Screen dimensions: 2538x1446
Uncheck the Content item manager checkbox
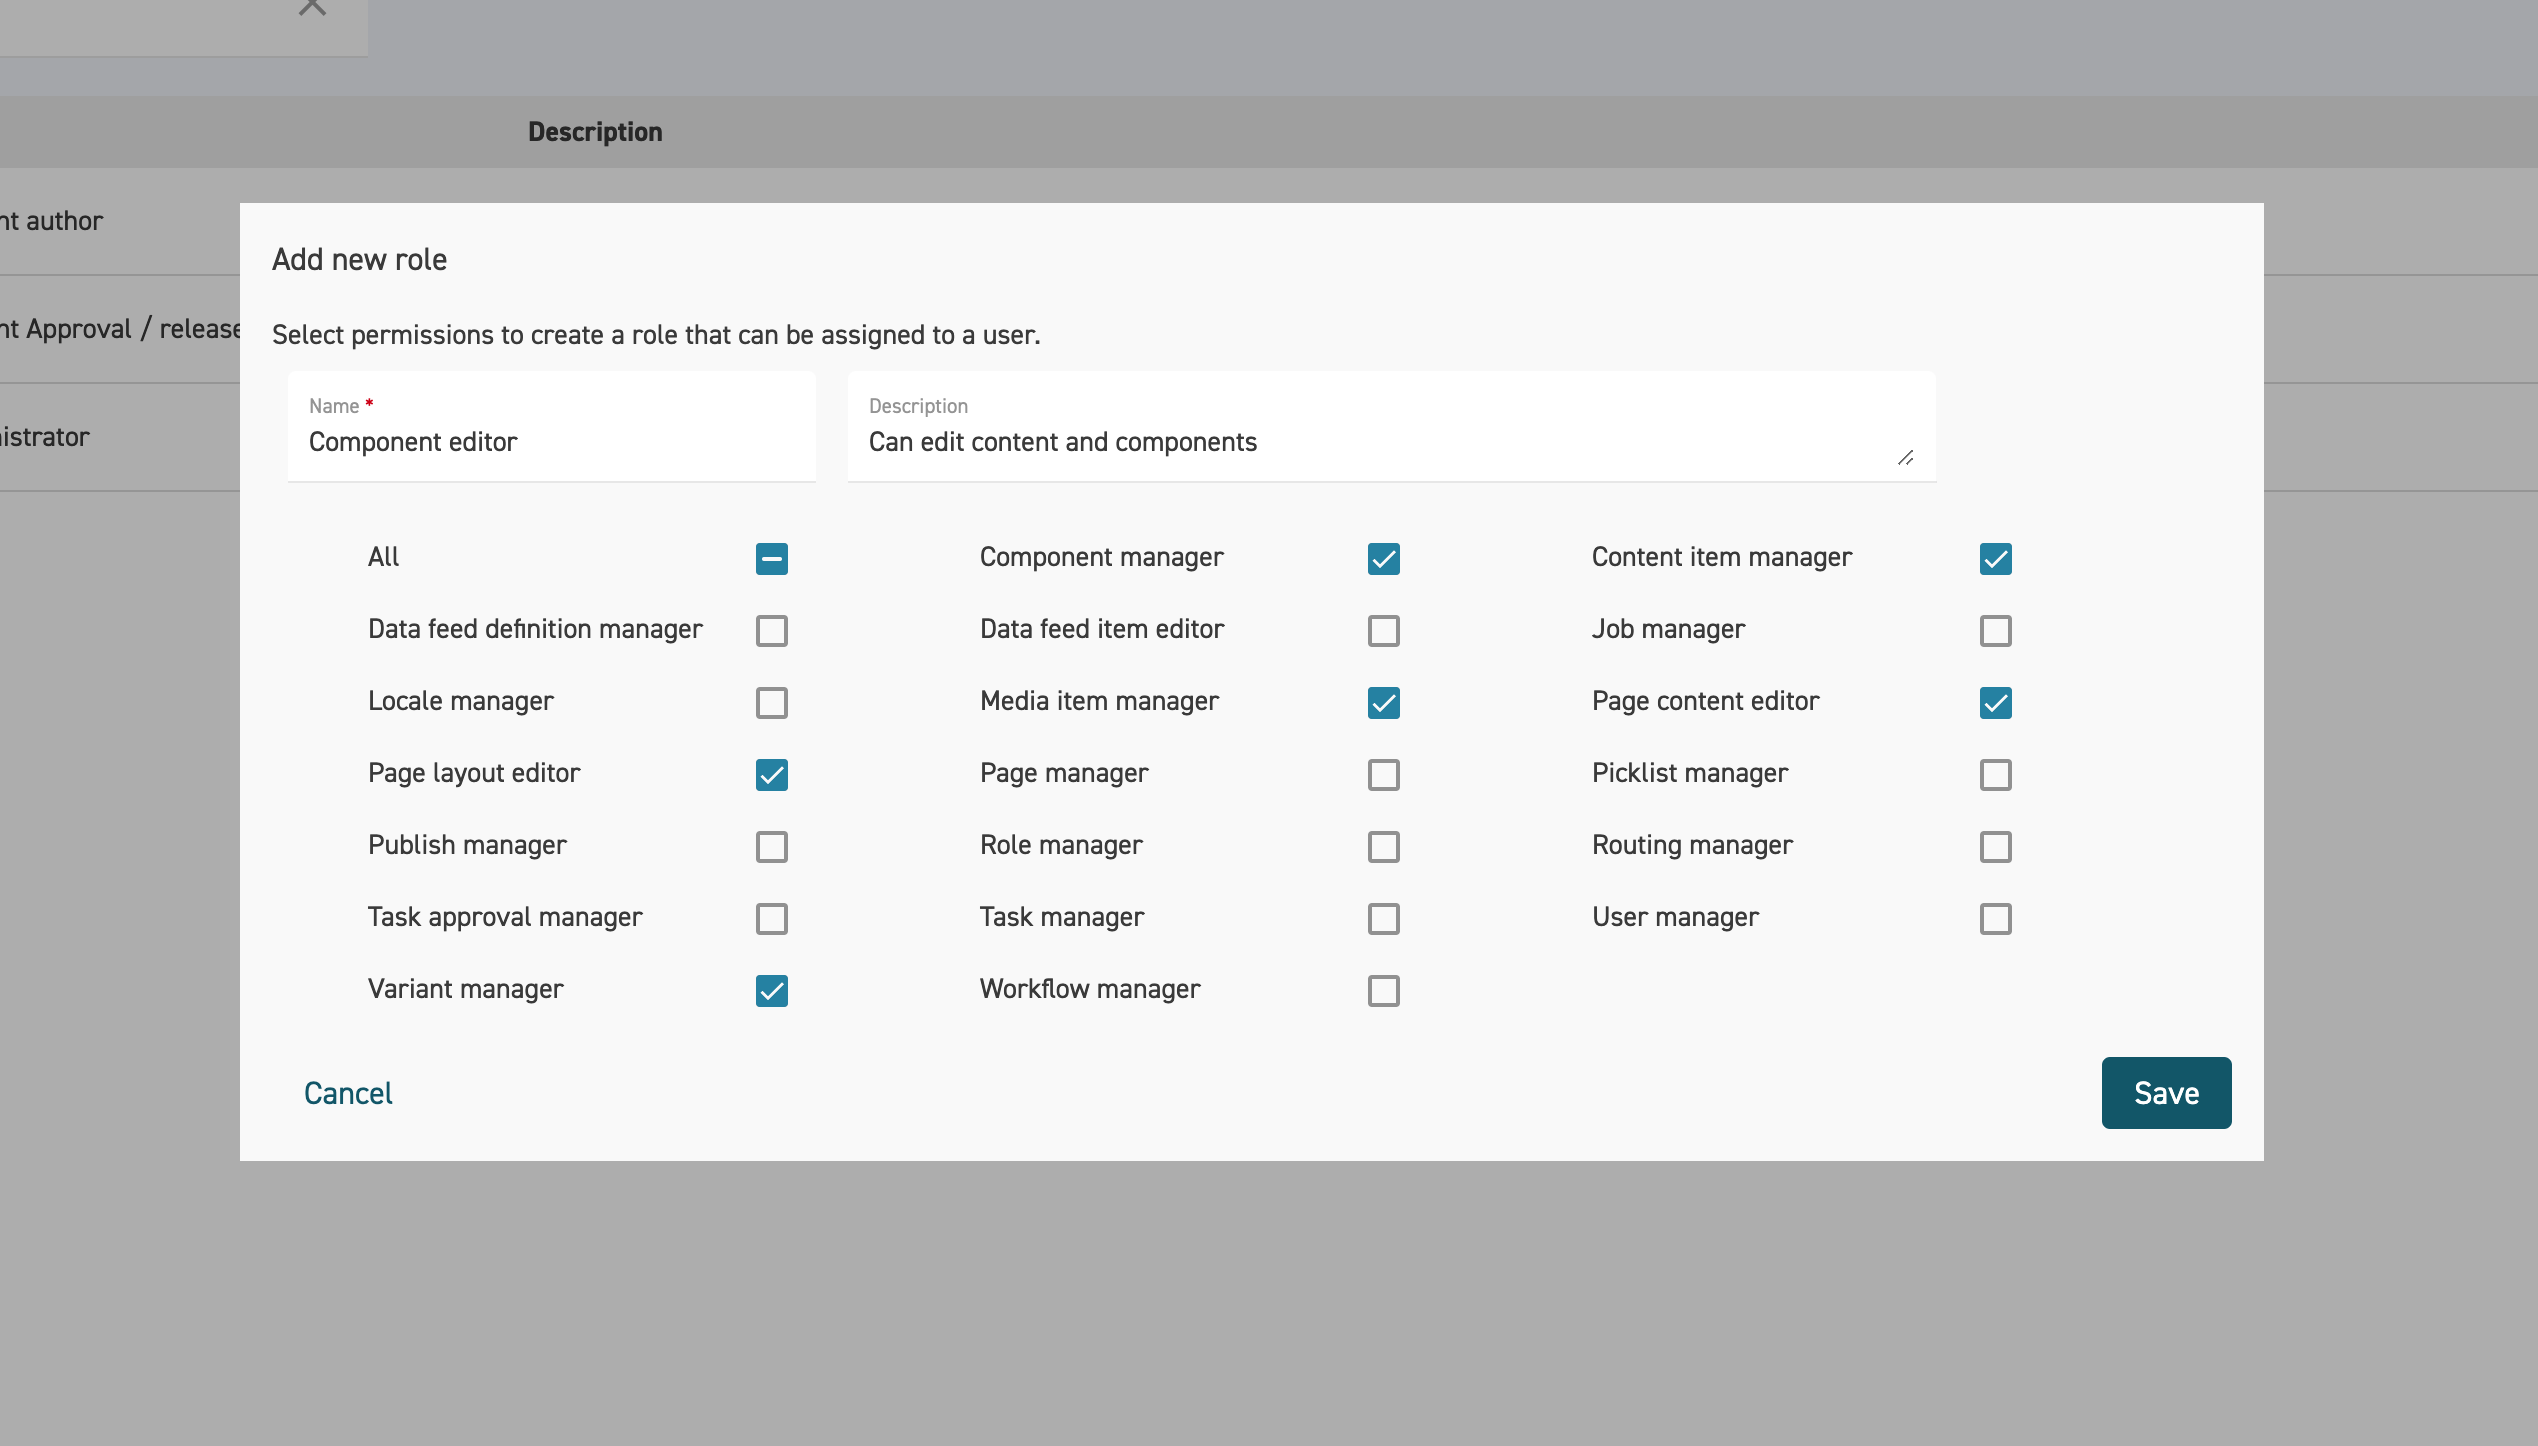(1995, 559)
